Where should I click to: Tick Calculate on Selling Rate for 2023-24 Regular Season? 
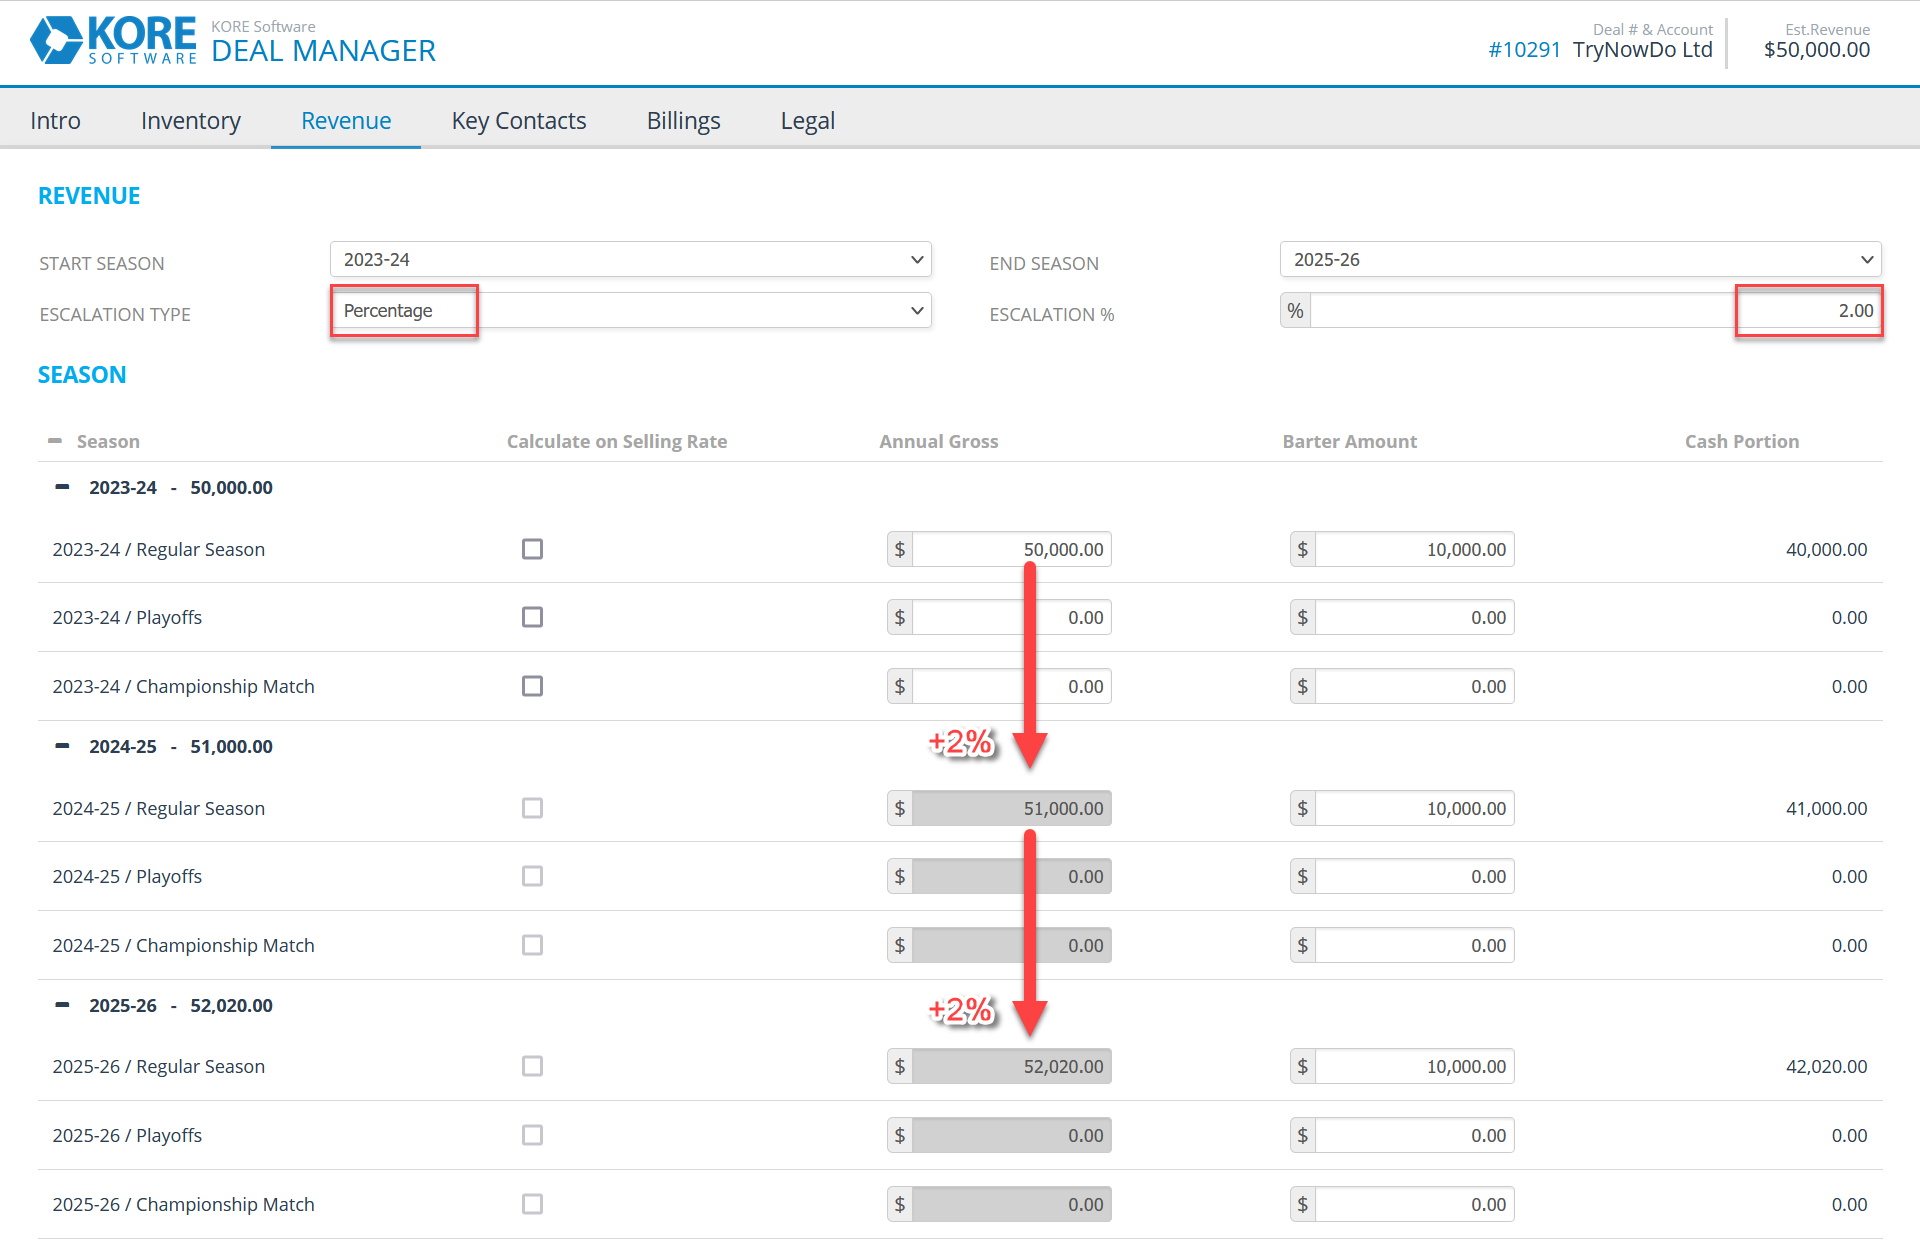tap(532, 549)
